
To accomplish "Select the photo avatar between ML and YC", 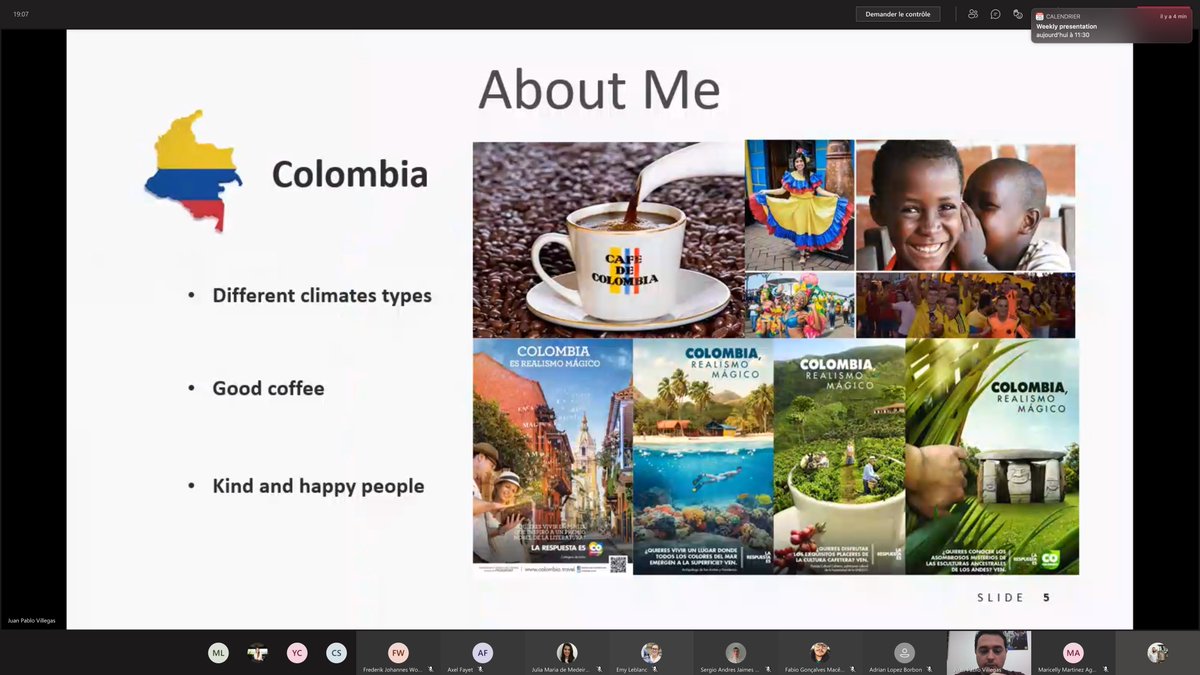I will pyautogui.click(x=258, y=653).
